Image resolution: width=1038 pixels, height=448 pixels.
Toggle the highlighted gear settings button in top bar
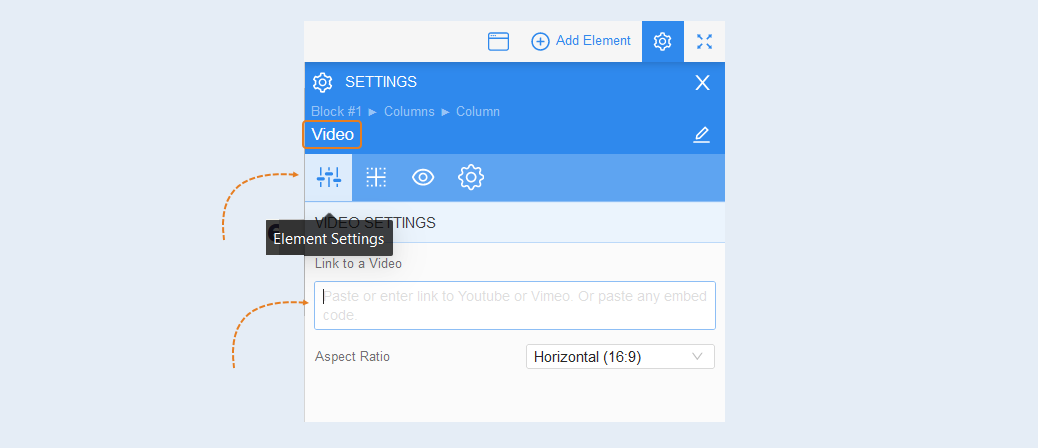(x=663, y=42)
